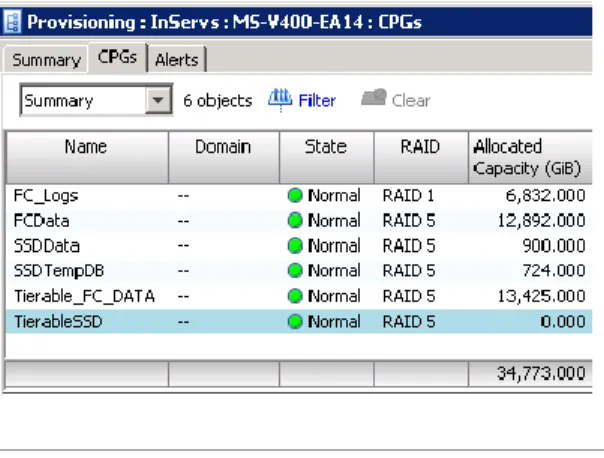604x458 pixels.
Task: Select the FCData row name
Action: tap(41, 221)
